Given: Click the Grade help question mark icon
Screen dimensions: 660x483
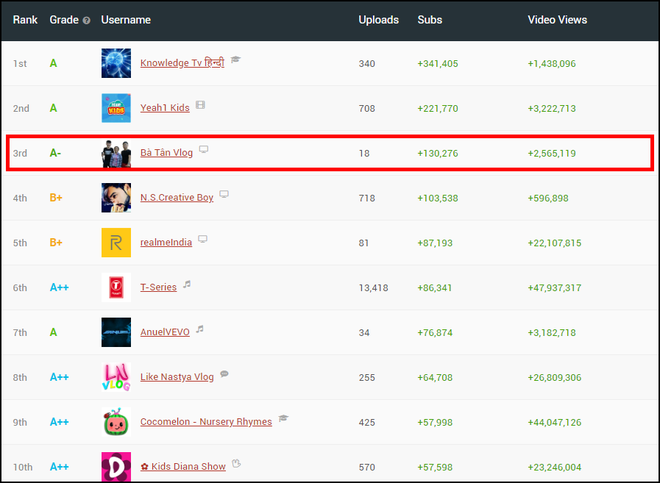Looking at the screenshot, I should [86, 20].
